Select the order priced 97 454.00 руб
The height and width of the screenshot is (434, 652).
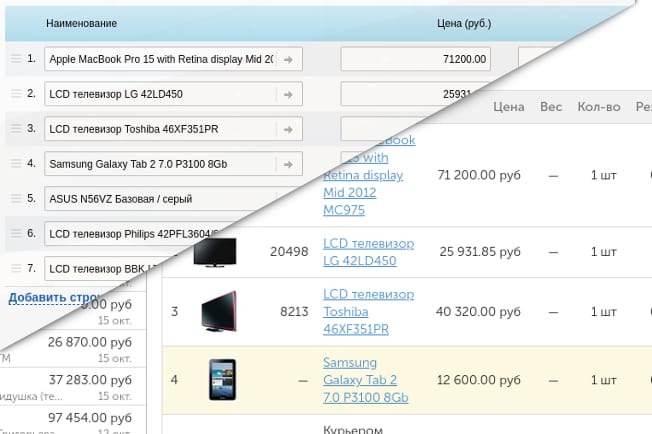73,421
